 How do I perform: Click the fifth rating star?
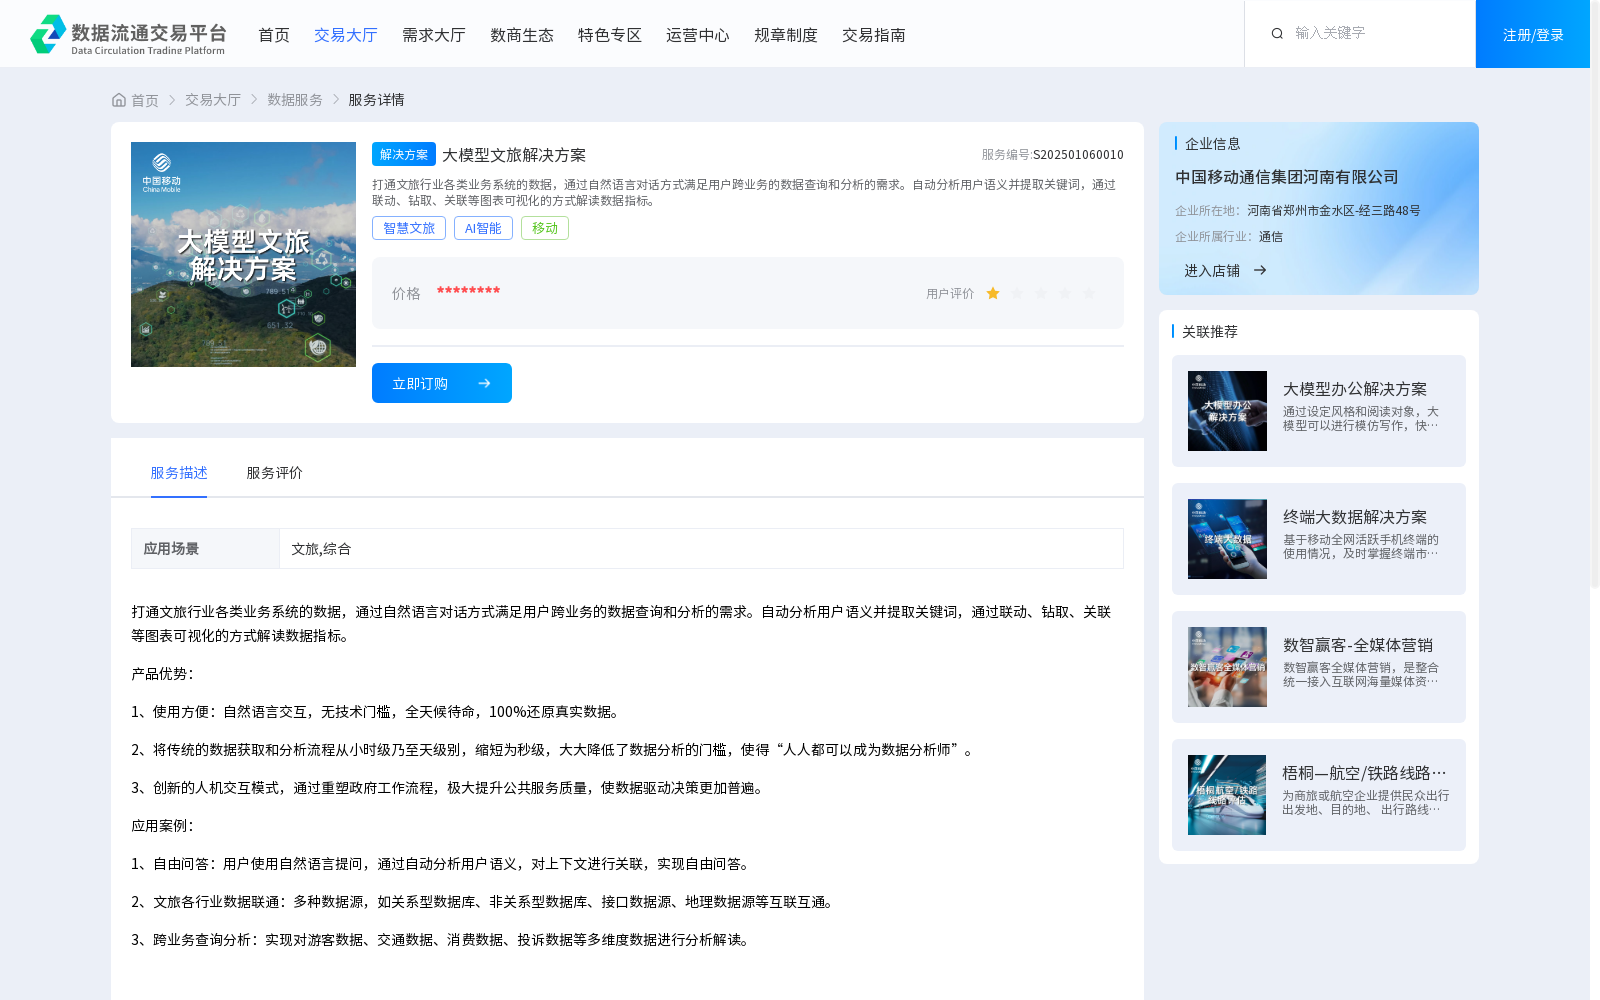(x=1089, y=293)
